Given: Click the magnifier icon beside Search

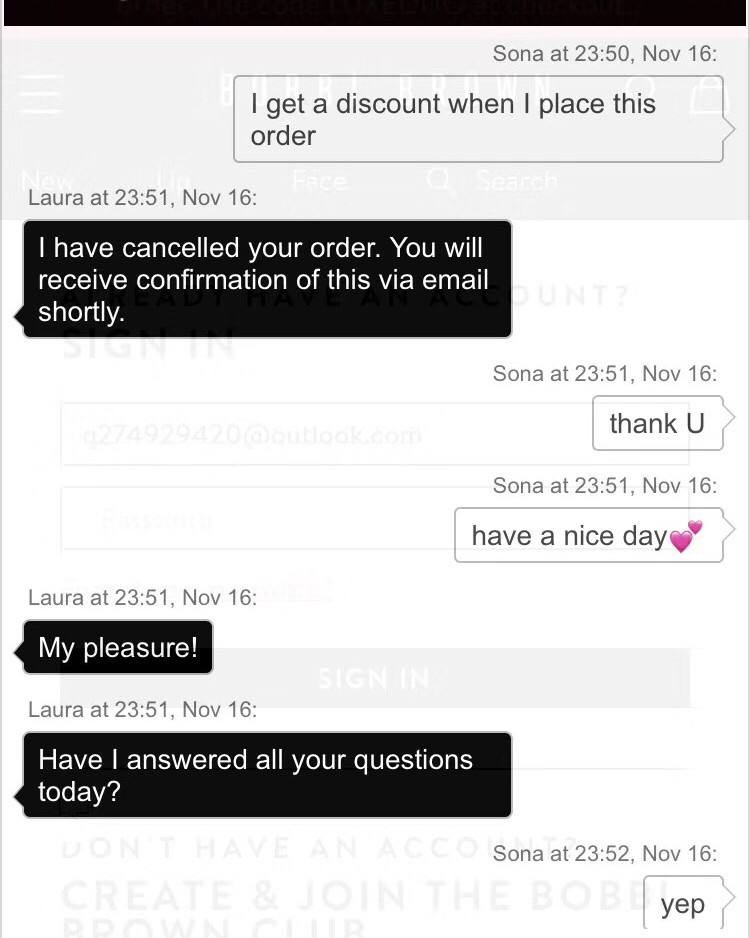Looking at the screenshot, I should click(x=439, y=181).
